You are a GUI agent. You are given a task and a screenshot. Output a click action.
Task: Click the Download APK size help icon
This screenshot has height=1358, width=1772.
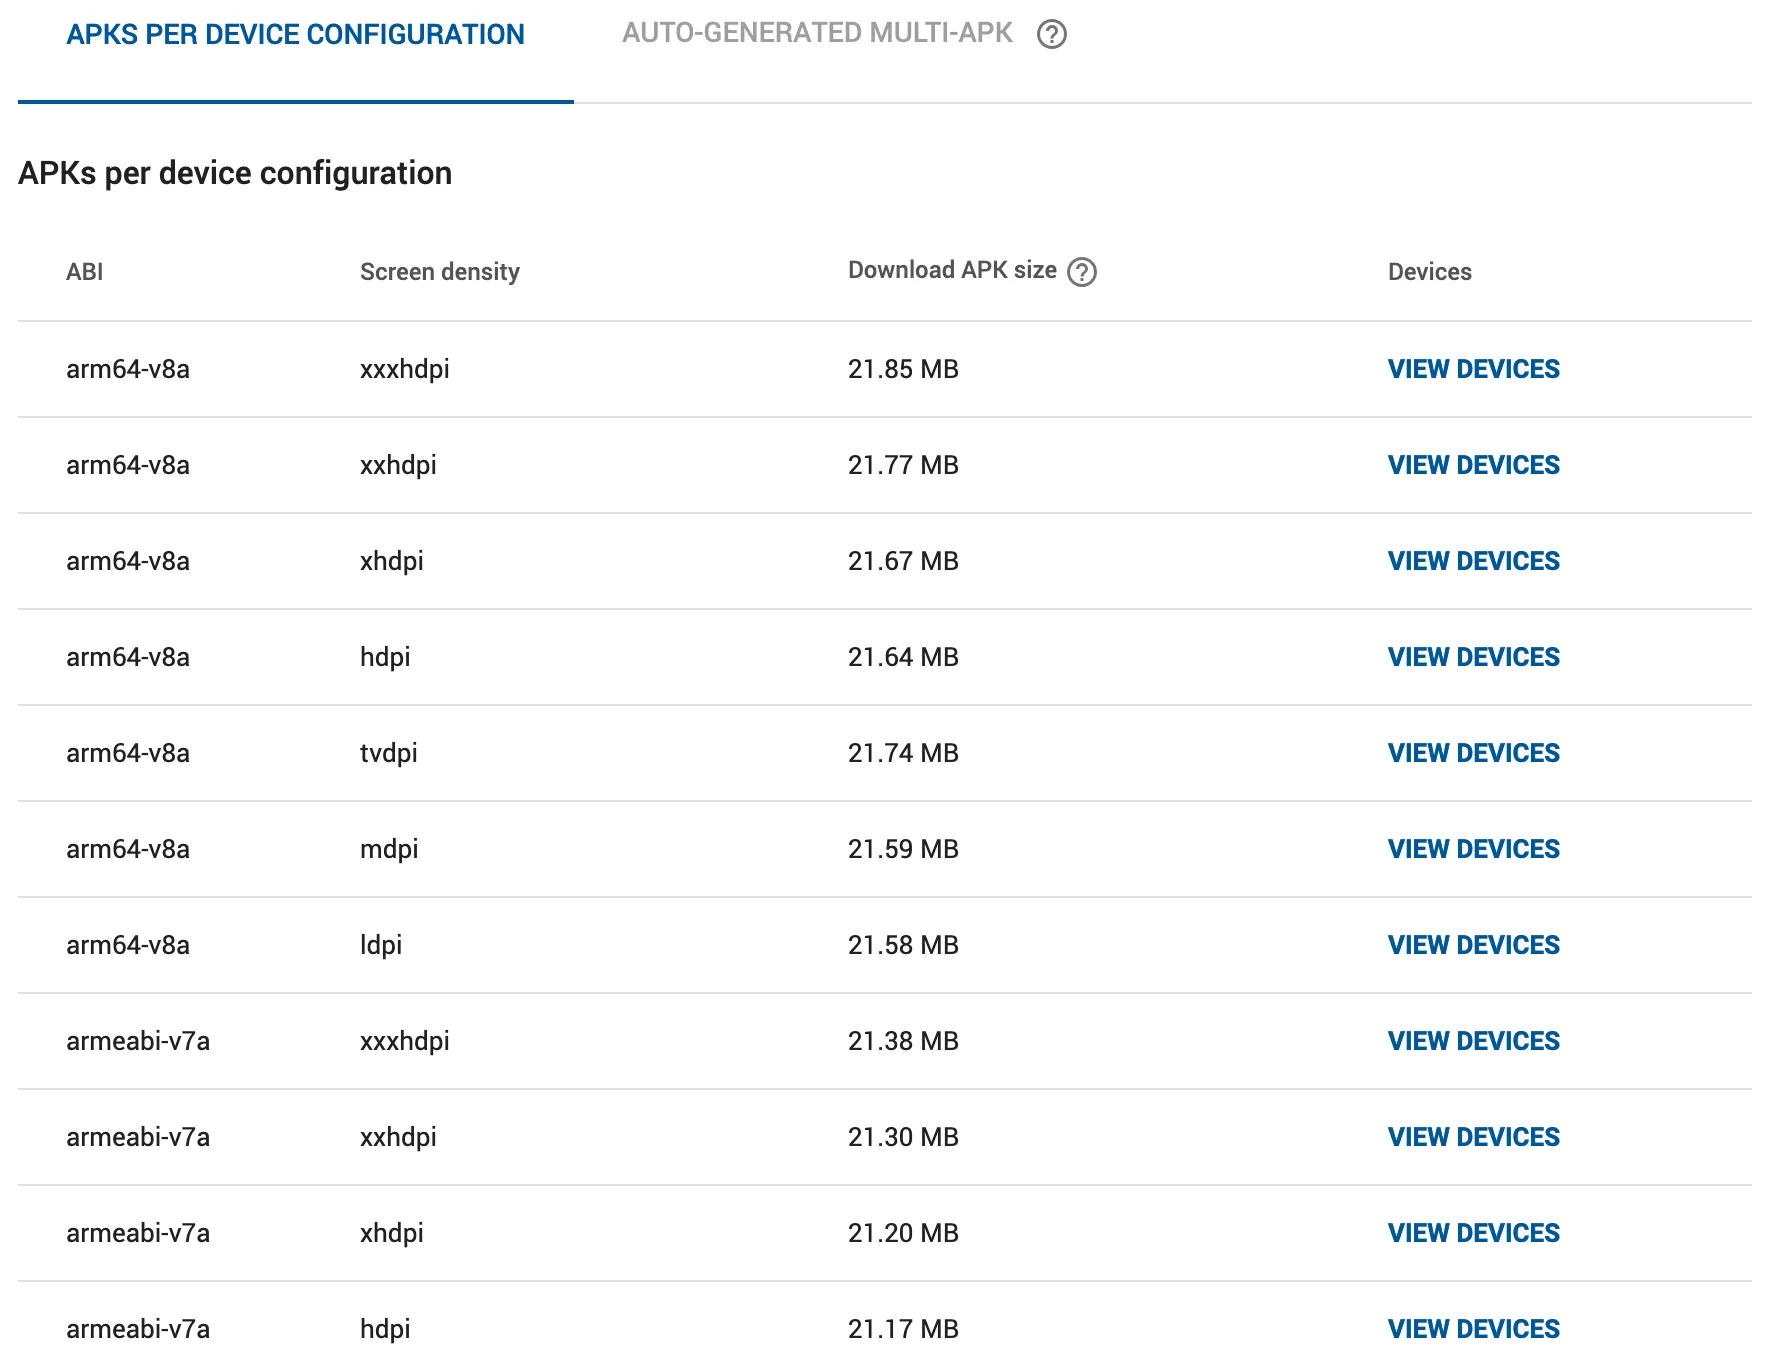coord(1083,271)
